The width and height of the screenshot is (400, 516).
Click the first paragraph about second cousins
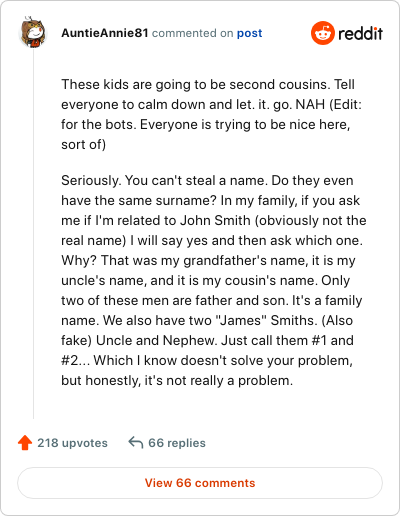211,114
